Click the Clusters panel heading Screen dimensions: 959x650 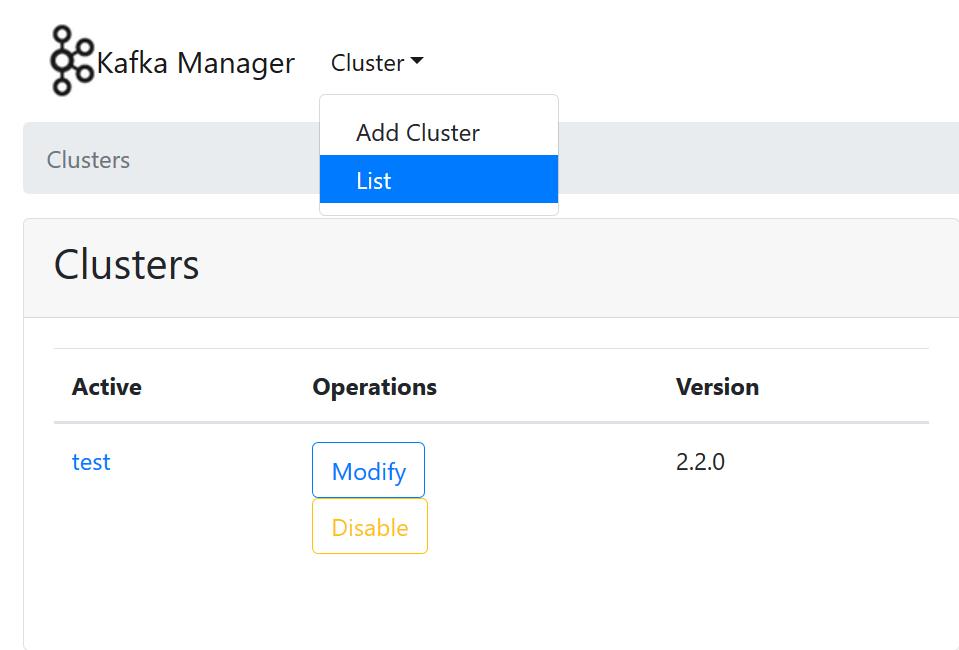click(127, 265)
